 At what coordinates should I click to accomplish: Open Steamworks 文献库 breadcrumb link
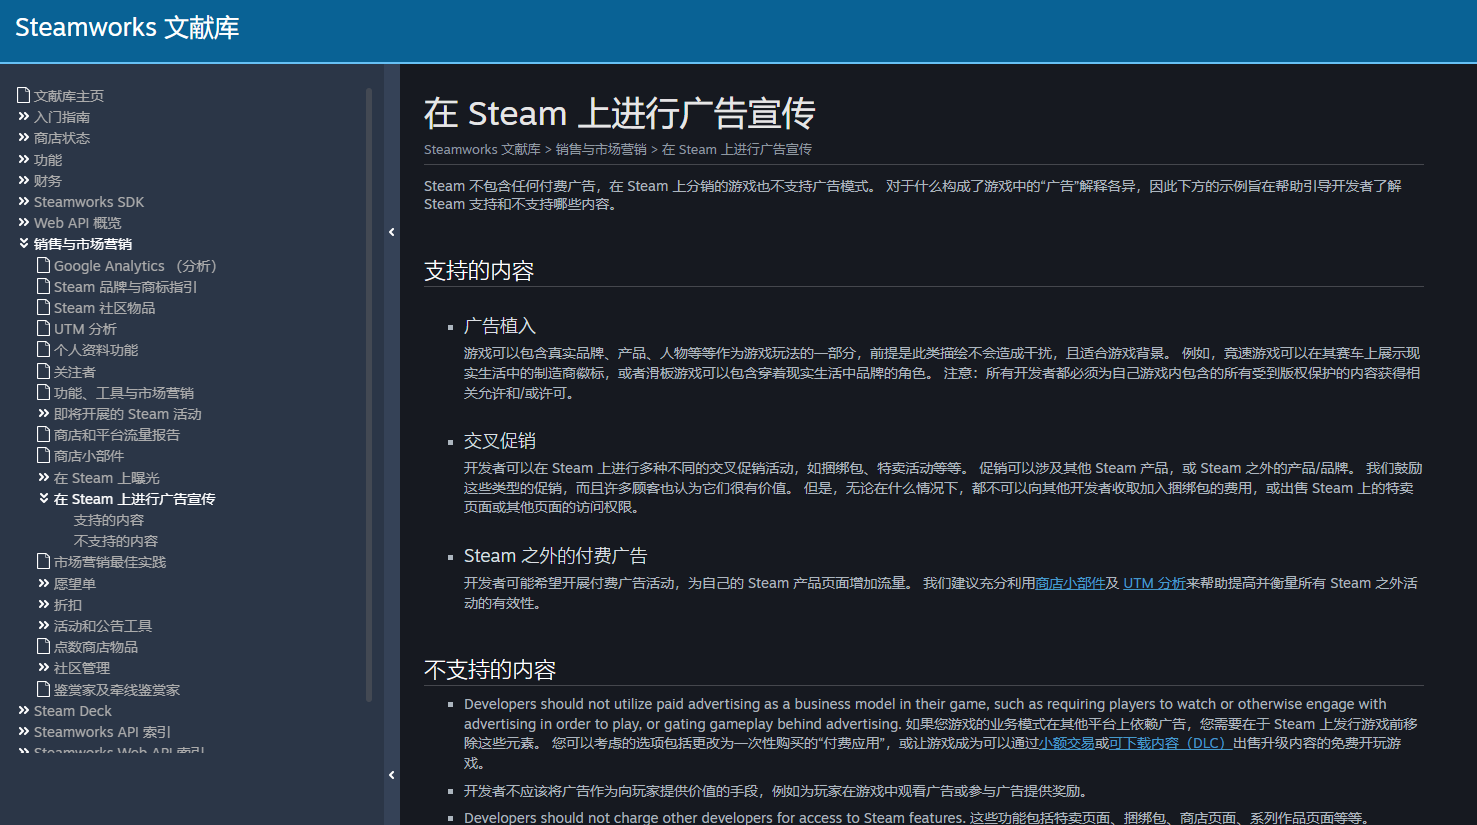click(x=482, y=149)
